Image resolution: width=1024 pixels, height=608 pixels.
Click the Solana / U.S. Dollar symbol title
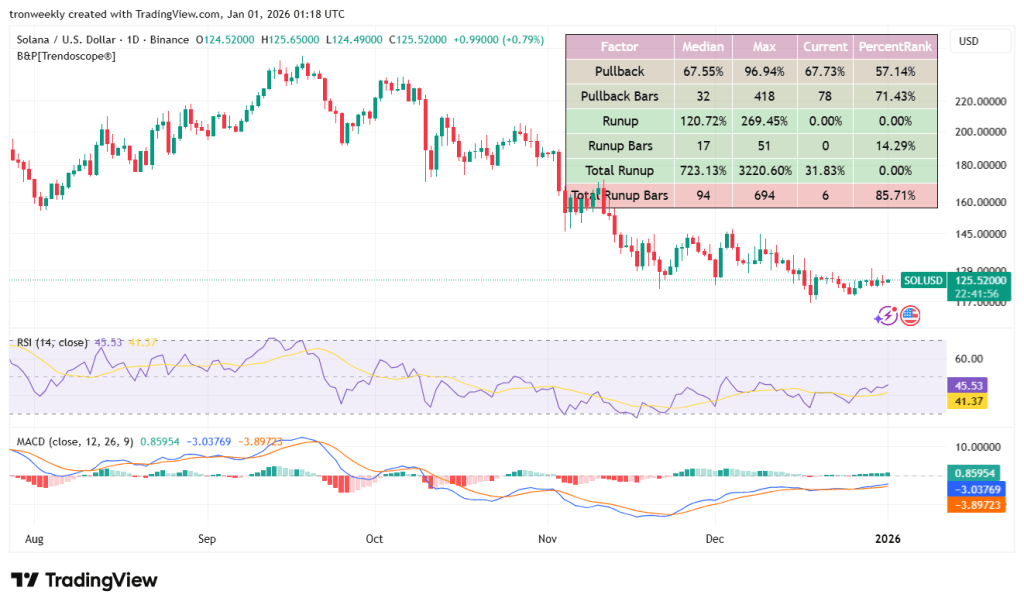point(65,40)
